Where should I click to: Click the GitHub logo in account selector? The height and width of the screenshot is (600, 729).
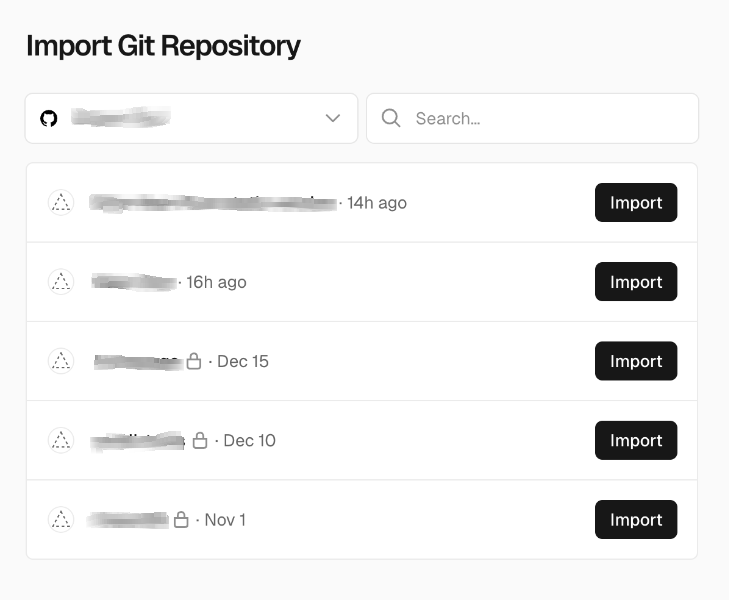click(48, 119)
